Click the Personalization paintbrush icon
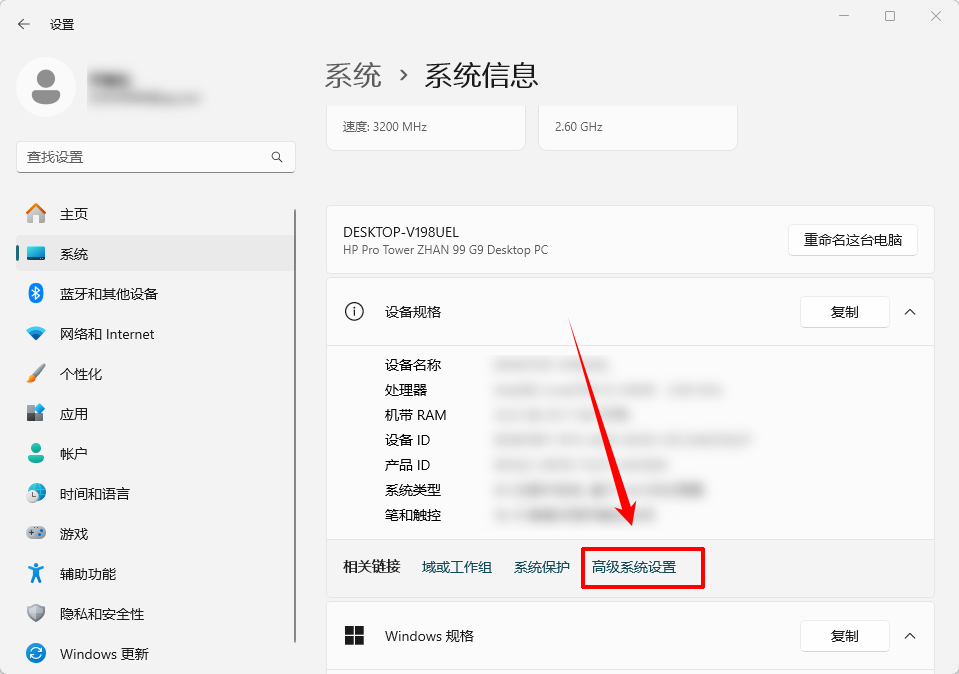Viewport: 959px width, 674px height. click(x=36, y=373)
